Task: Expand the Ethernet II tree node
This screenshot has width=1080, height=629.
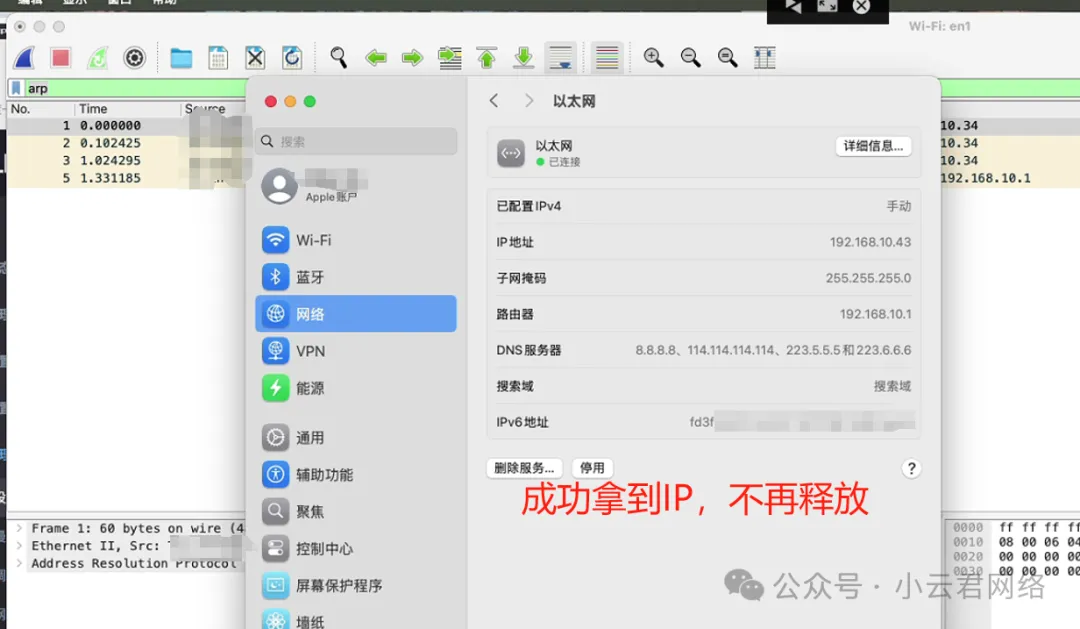Action: tap(17, 546)
